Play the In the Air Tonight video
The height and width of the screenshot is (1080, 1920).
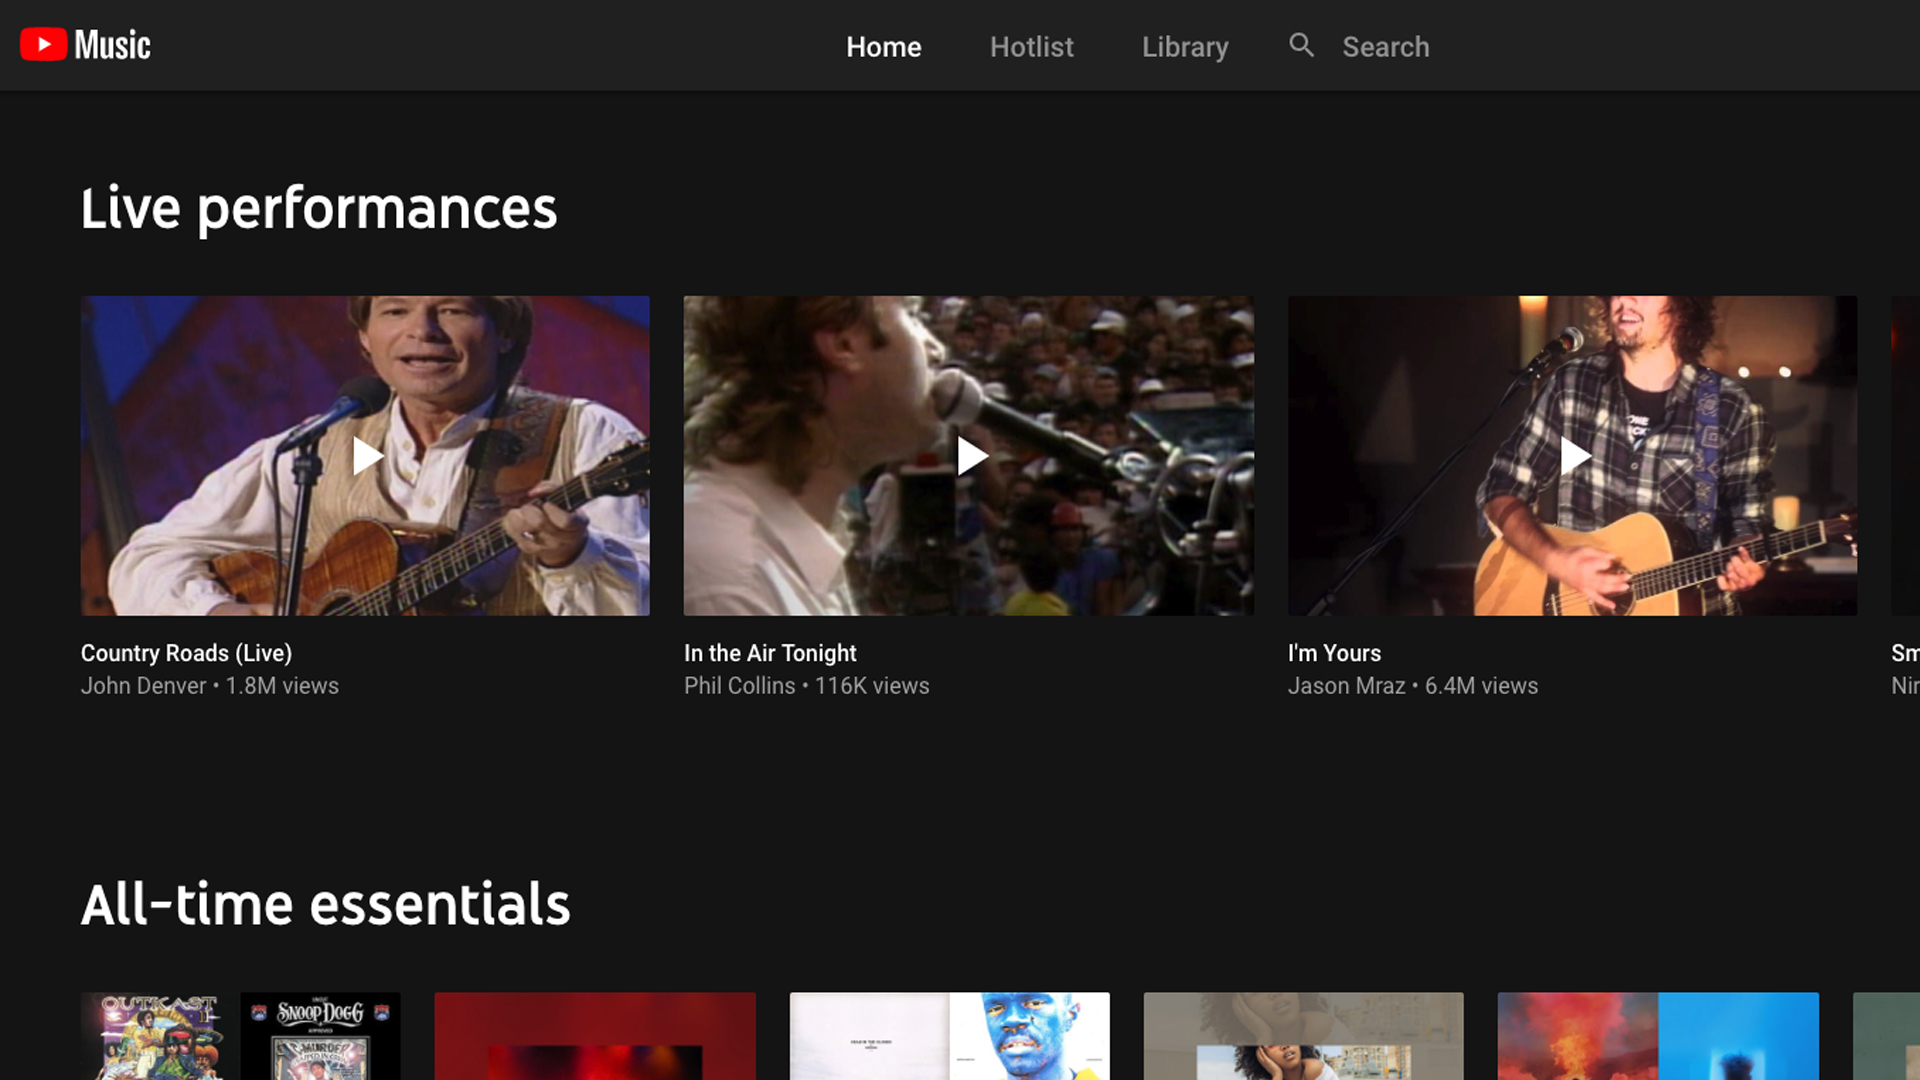(969, 456)
